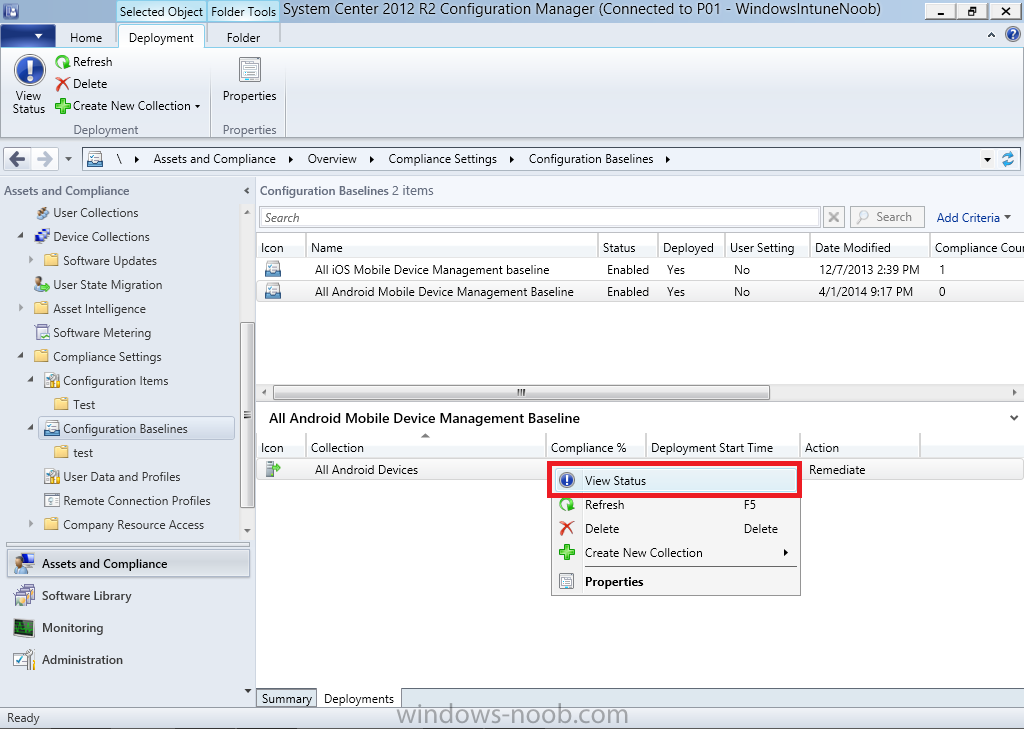Open the blue application menu button
Viewport: 1024px width, 729px height.
pos(27,36)
